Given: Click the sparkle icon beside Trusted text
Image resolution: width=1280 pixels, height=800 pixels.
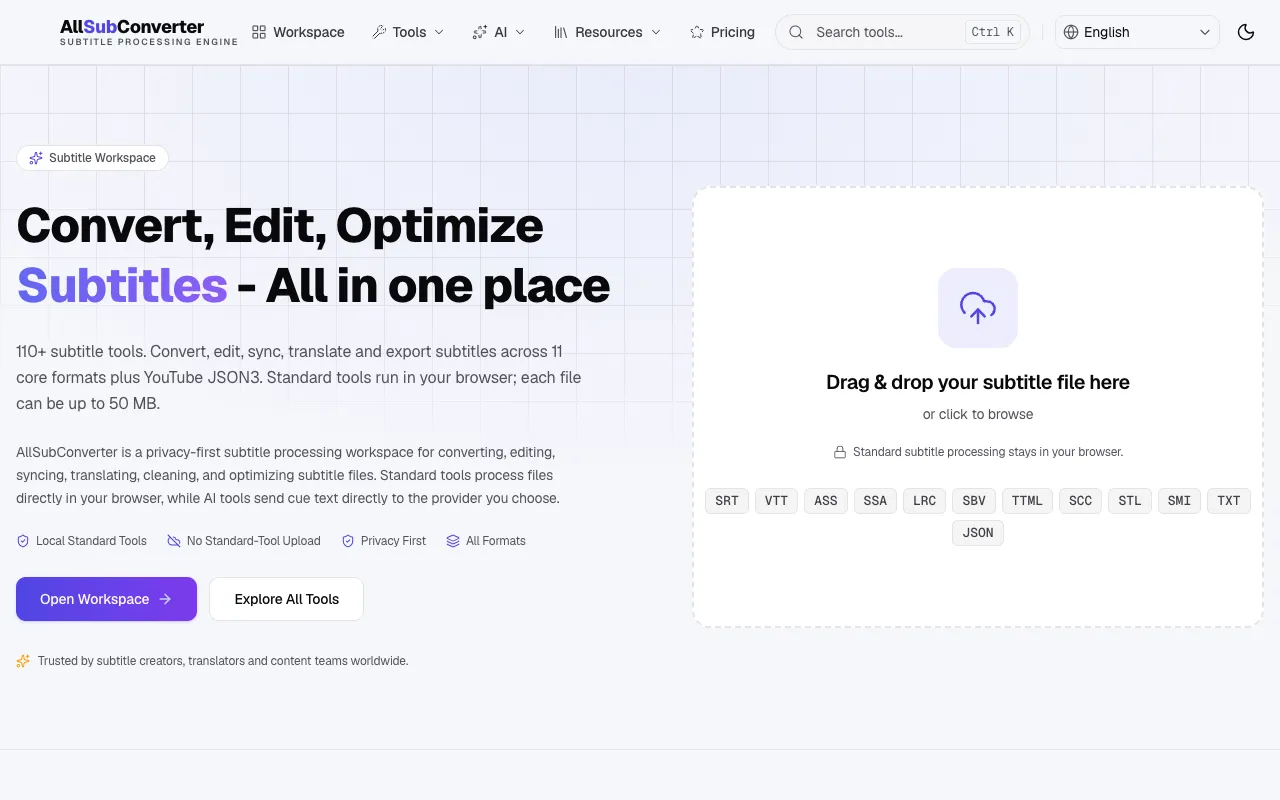Looking at the screenshot, I should click(23, 661).
